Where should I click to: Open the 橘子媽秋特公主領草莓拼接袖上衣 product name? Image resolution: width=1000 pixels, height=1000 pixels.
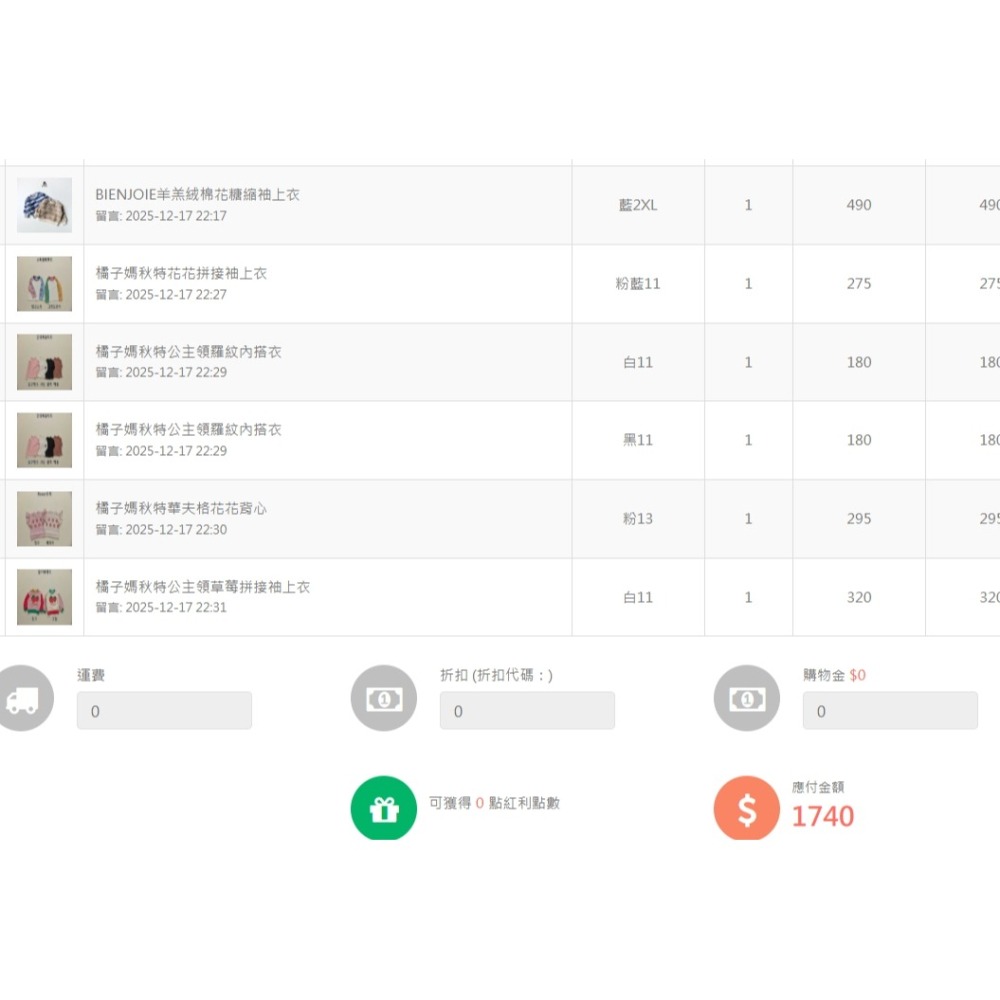tap(203, 587)
